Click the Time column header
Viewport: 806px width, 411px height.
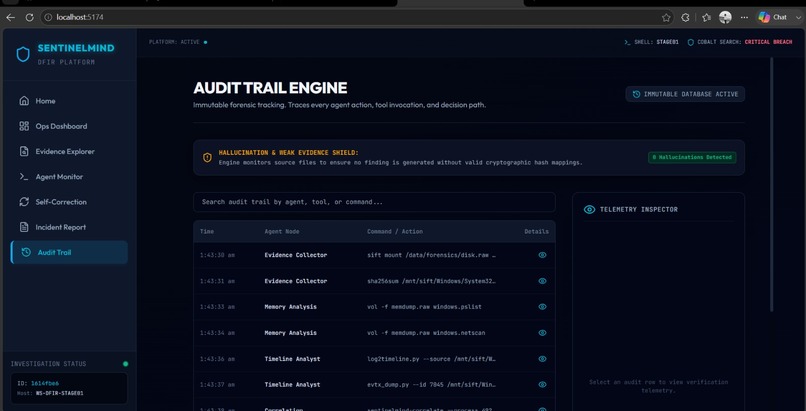207,232
